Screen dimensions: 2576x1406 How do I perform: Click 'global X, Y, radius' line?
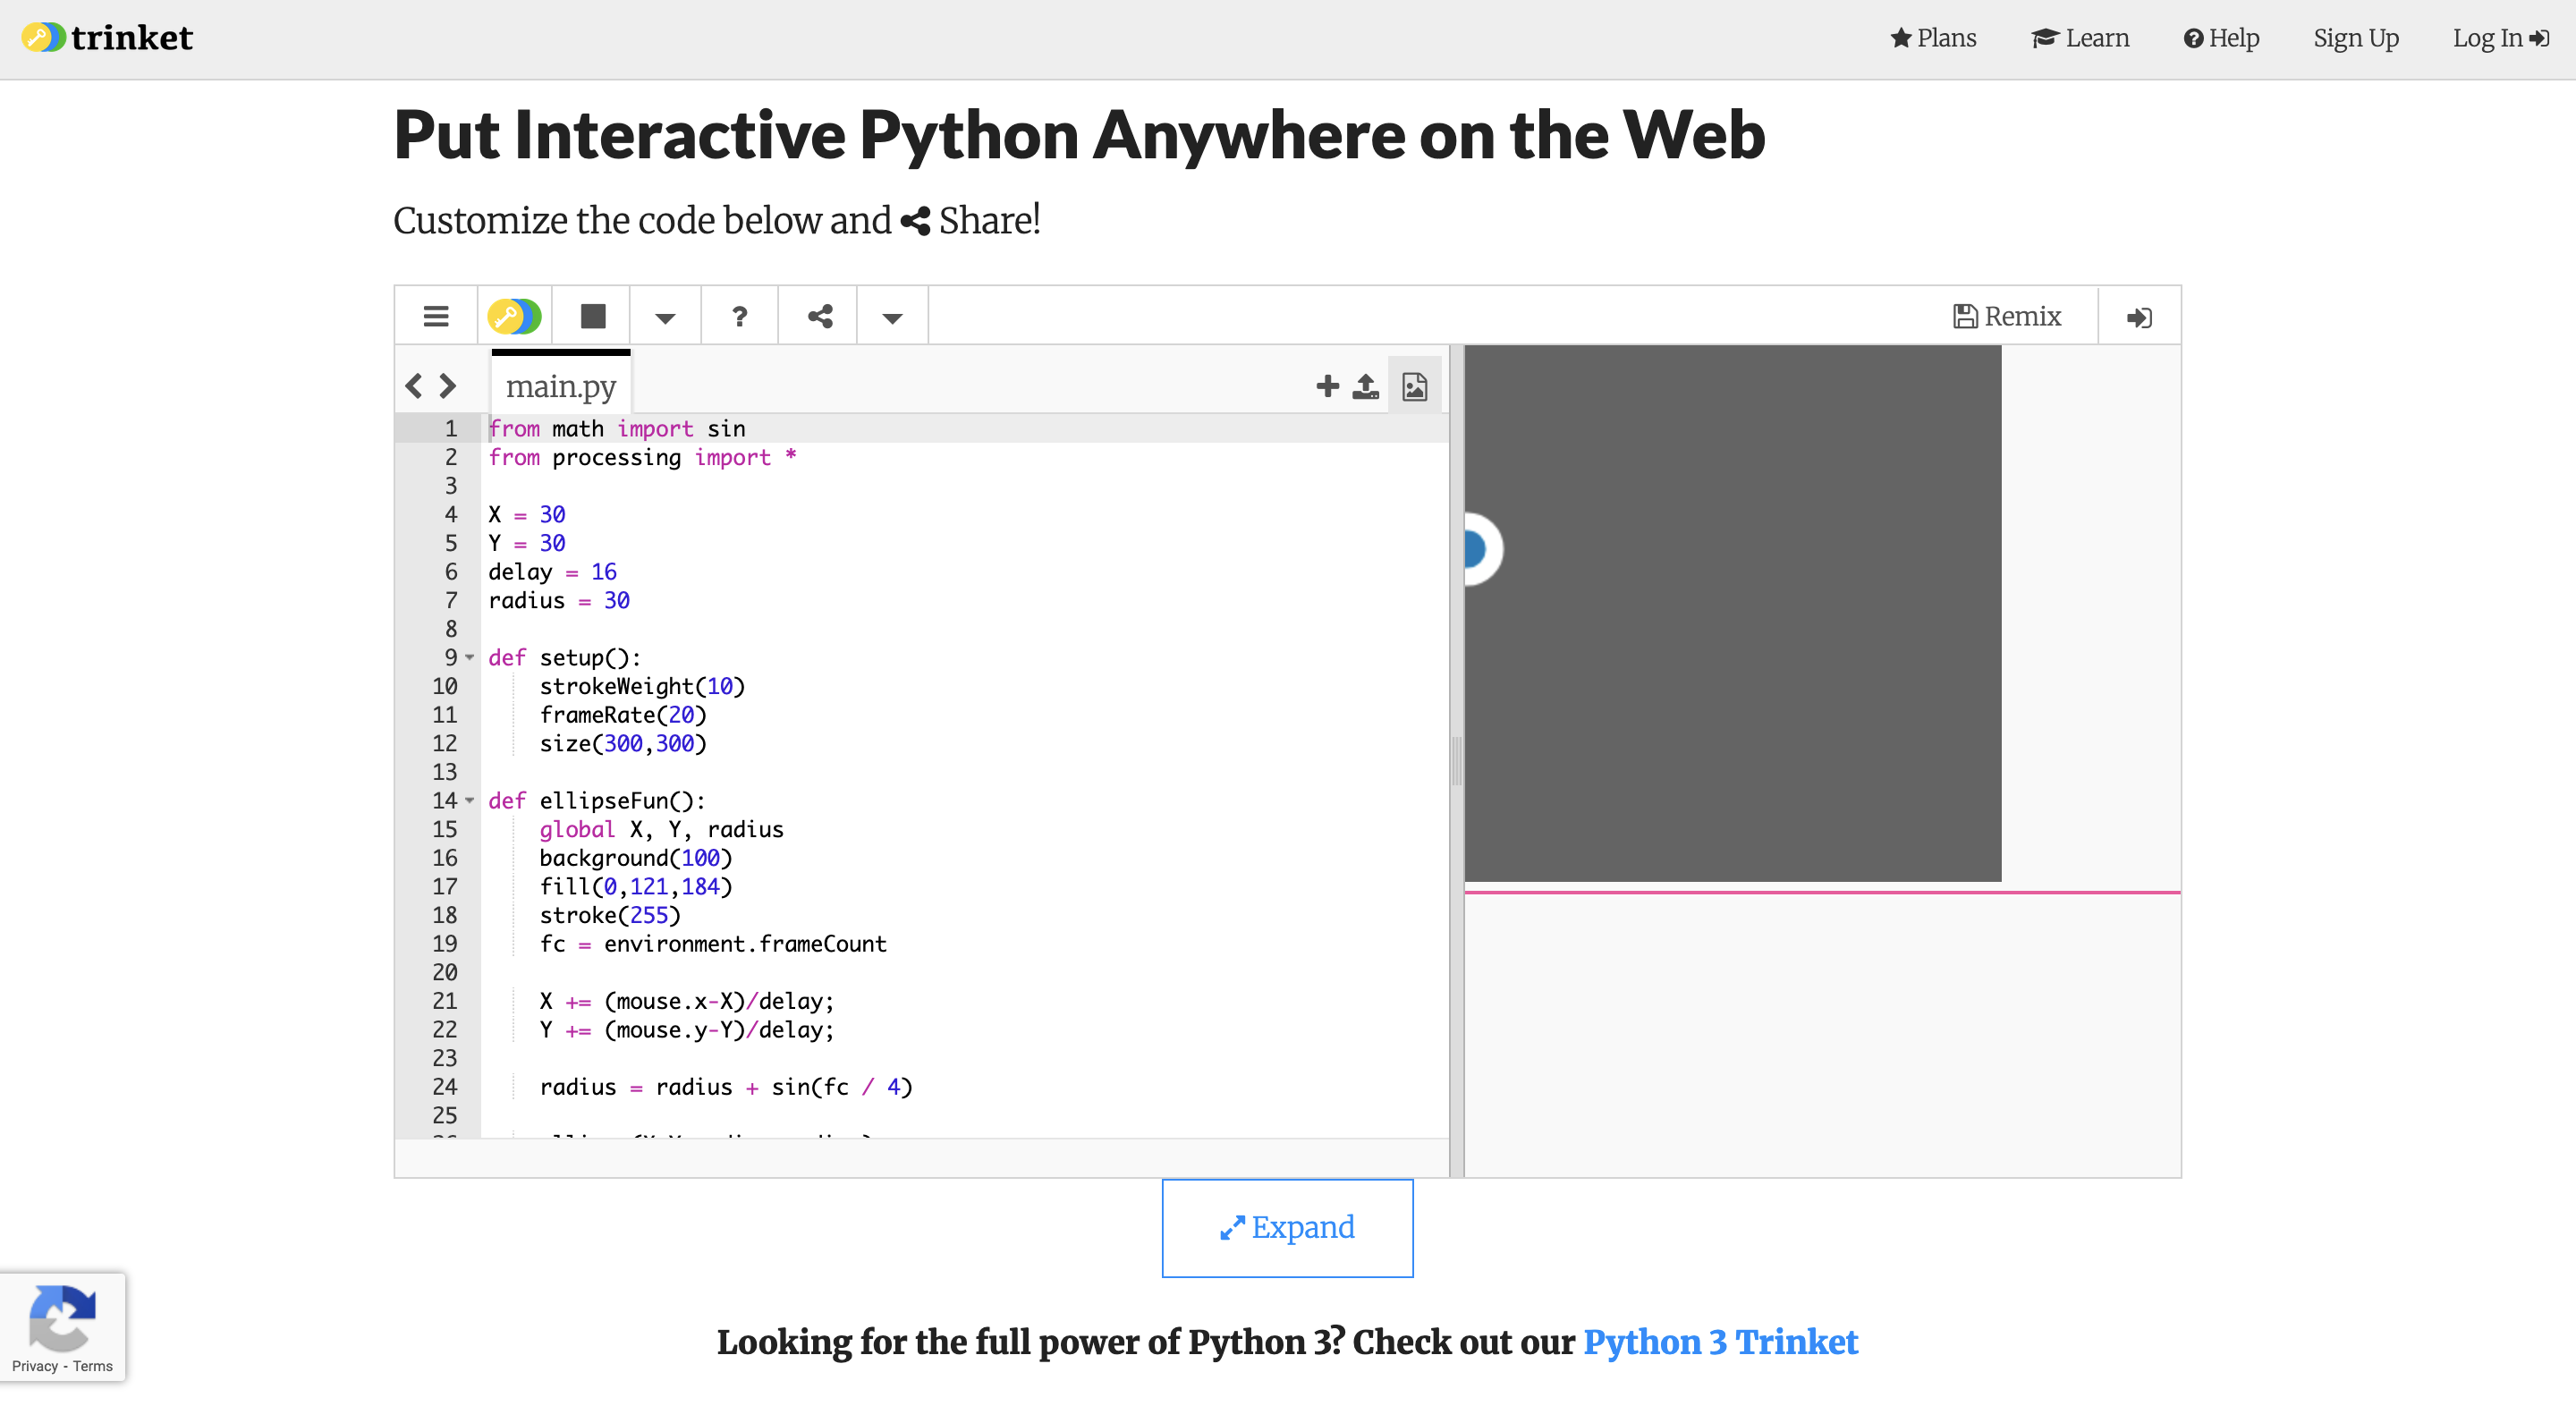[661, 830]
